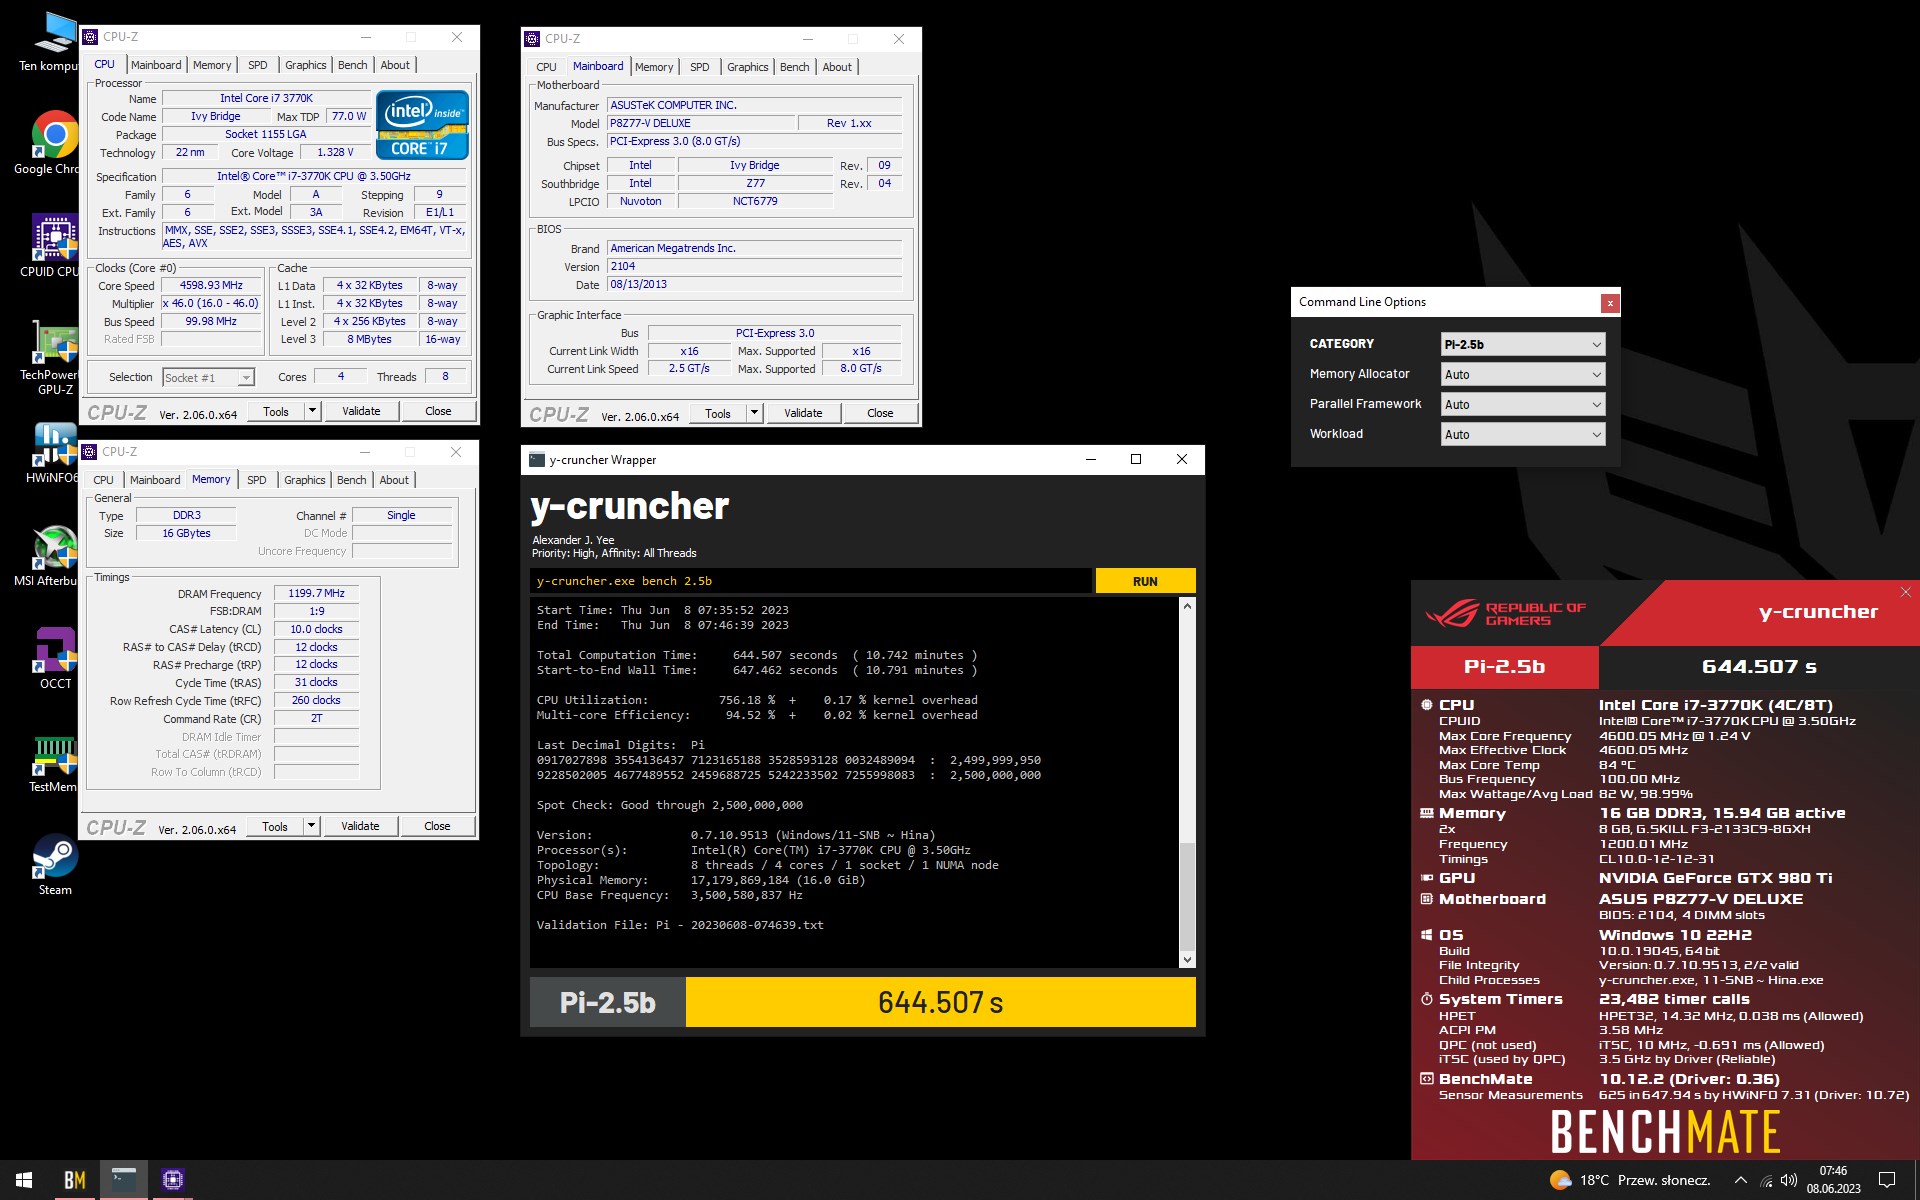
Task: Switch to the y-cruncher taskbar window
Action: (x=124, y=1180)
